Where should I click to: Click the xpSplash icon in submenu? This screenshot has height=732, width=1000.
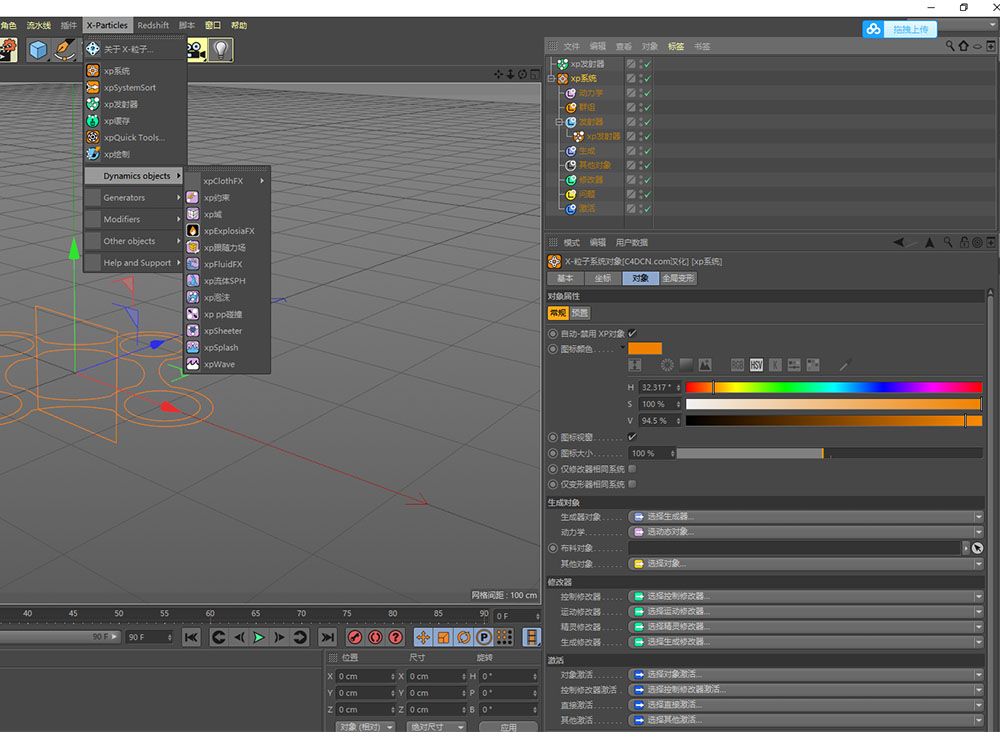193,348
